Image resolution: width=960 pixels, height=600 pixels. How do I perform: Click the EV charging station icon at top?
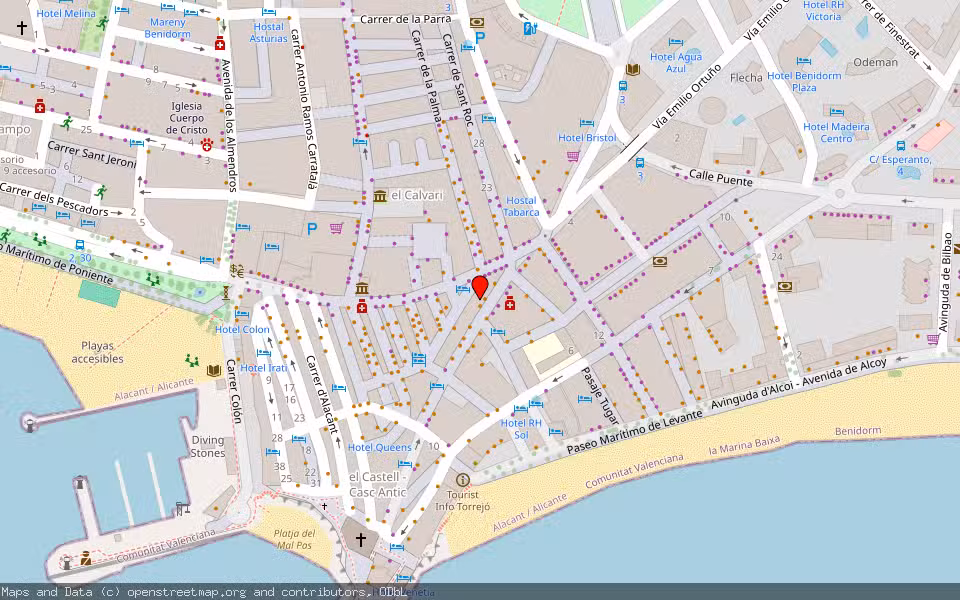[530, 28]
